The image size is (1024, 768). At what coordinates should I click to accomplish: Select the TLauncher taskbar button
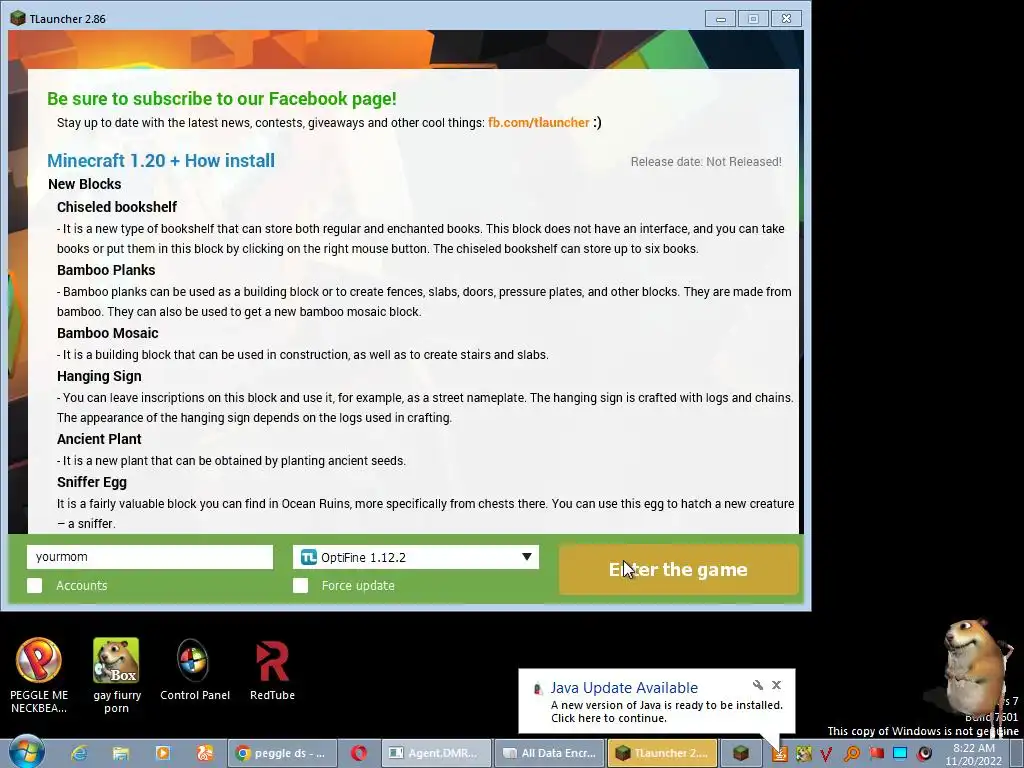(663, 753)
